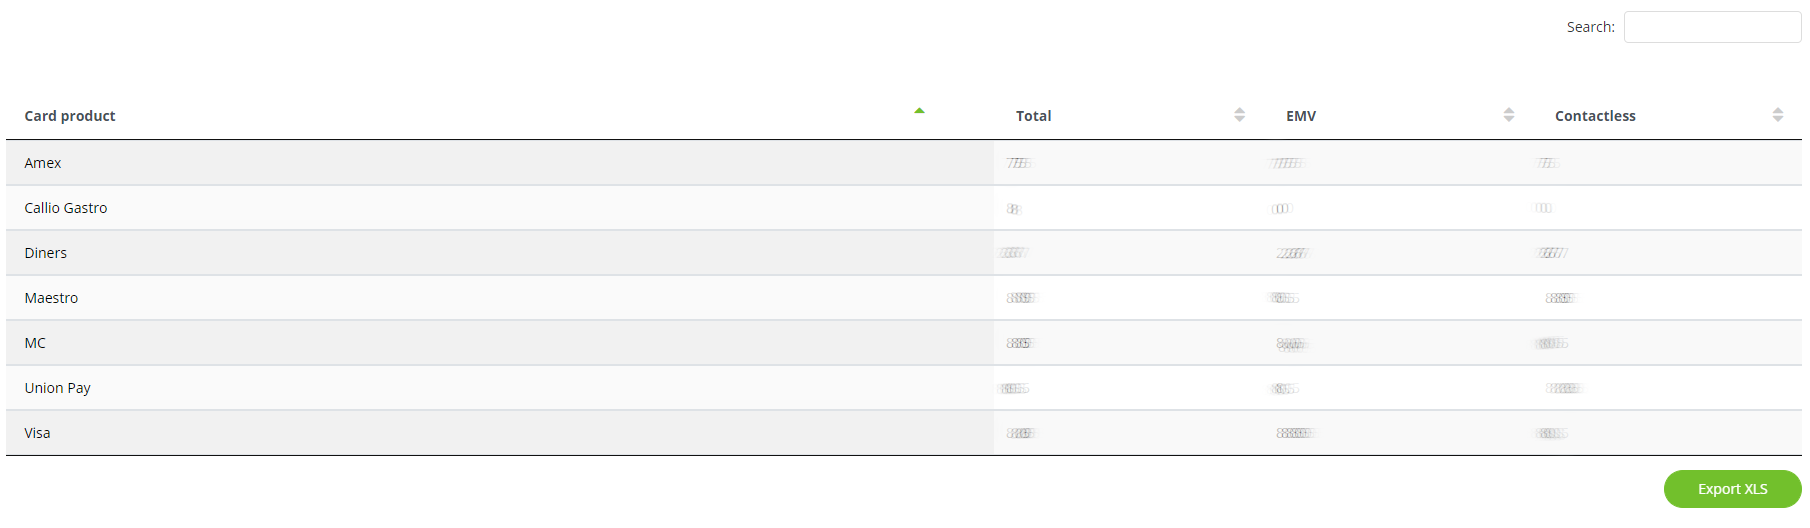
Task: Export table with Export XLS button
Action: [1732, 489]
